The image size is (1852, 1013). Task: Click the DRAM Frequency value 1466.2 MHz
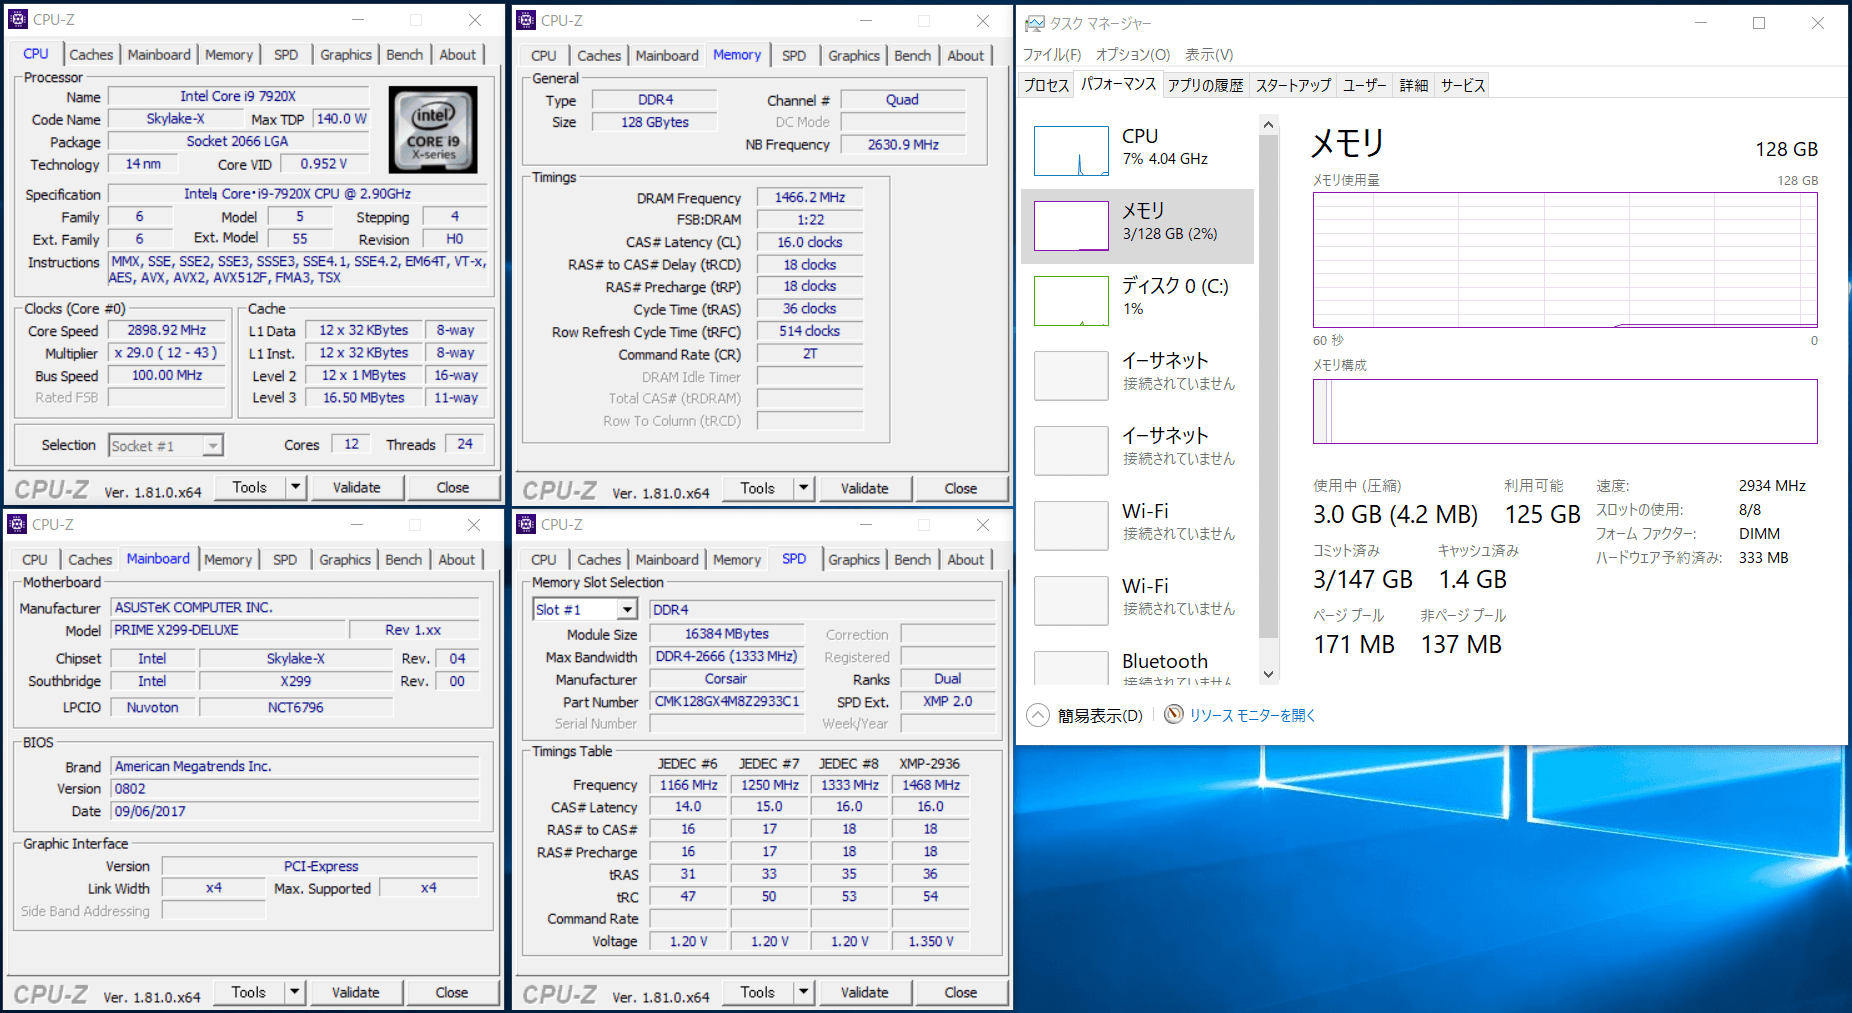coord(810,197)
